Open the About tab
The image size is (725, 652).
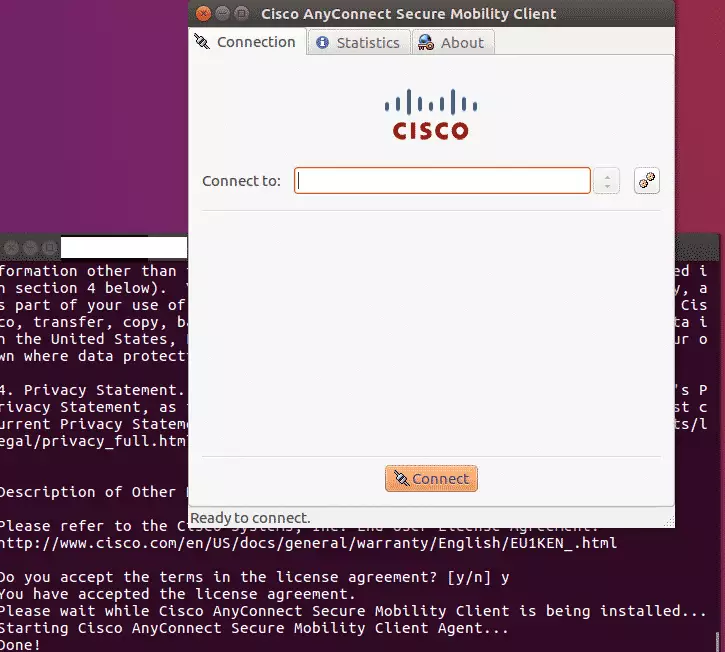click(453, 43)
